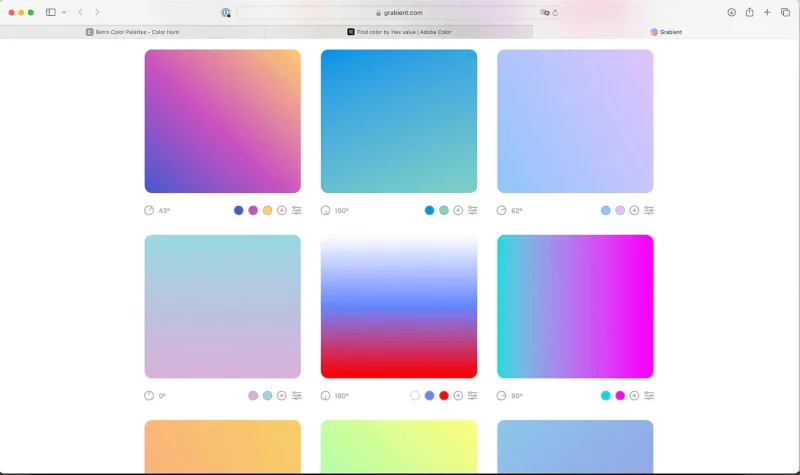This screenshot has height=475, width=800.
Task: Select the blue swatch of the 160° gradient
Action: [430, 210]
